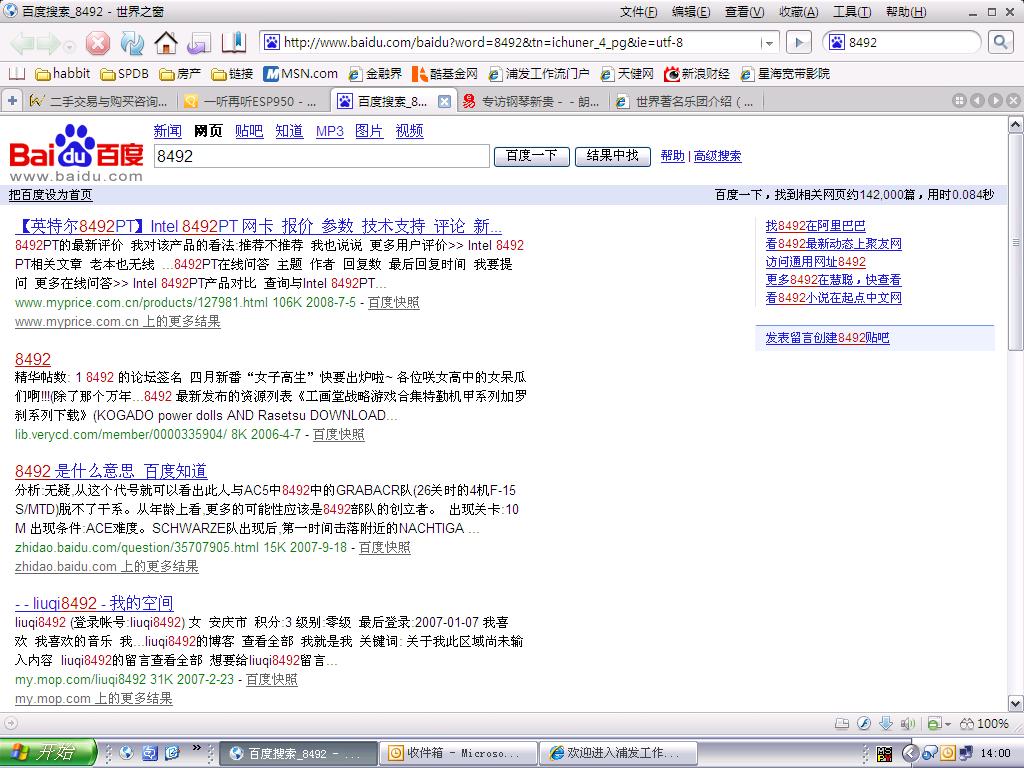Open 发表留言创建8492贴吧 link
The width and height of the screenshot is (1024, 768).
827,338
